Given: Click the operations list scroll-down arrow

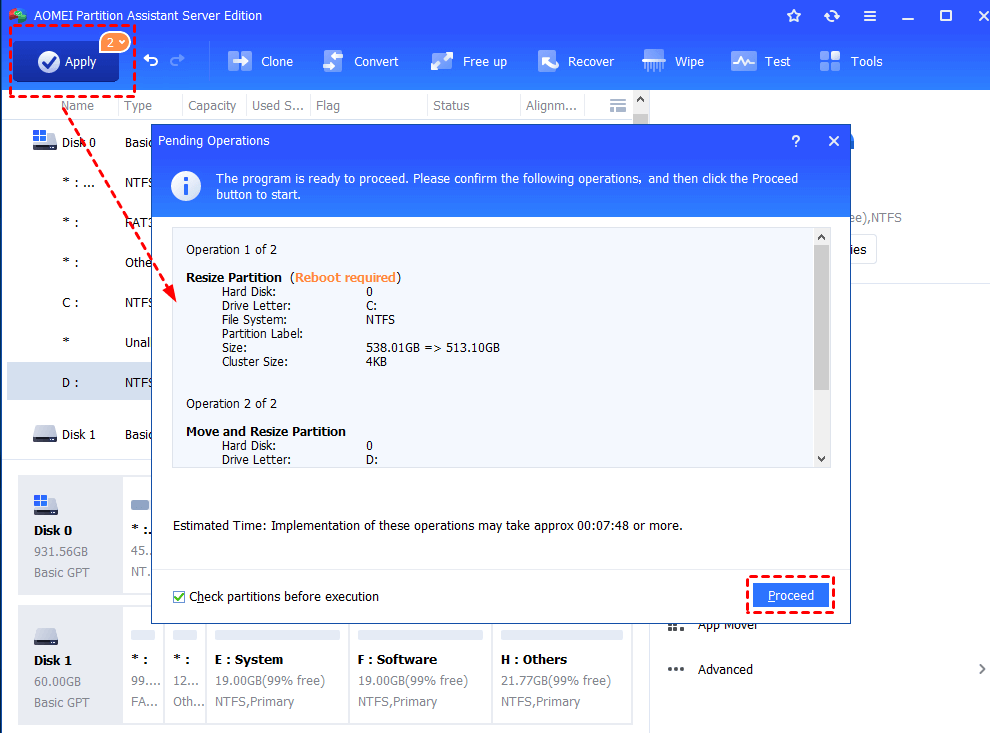Looking at the screenshot, I should tap(821, 459).
